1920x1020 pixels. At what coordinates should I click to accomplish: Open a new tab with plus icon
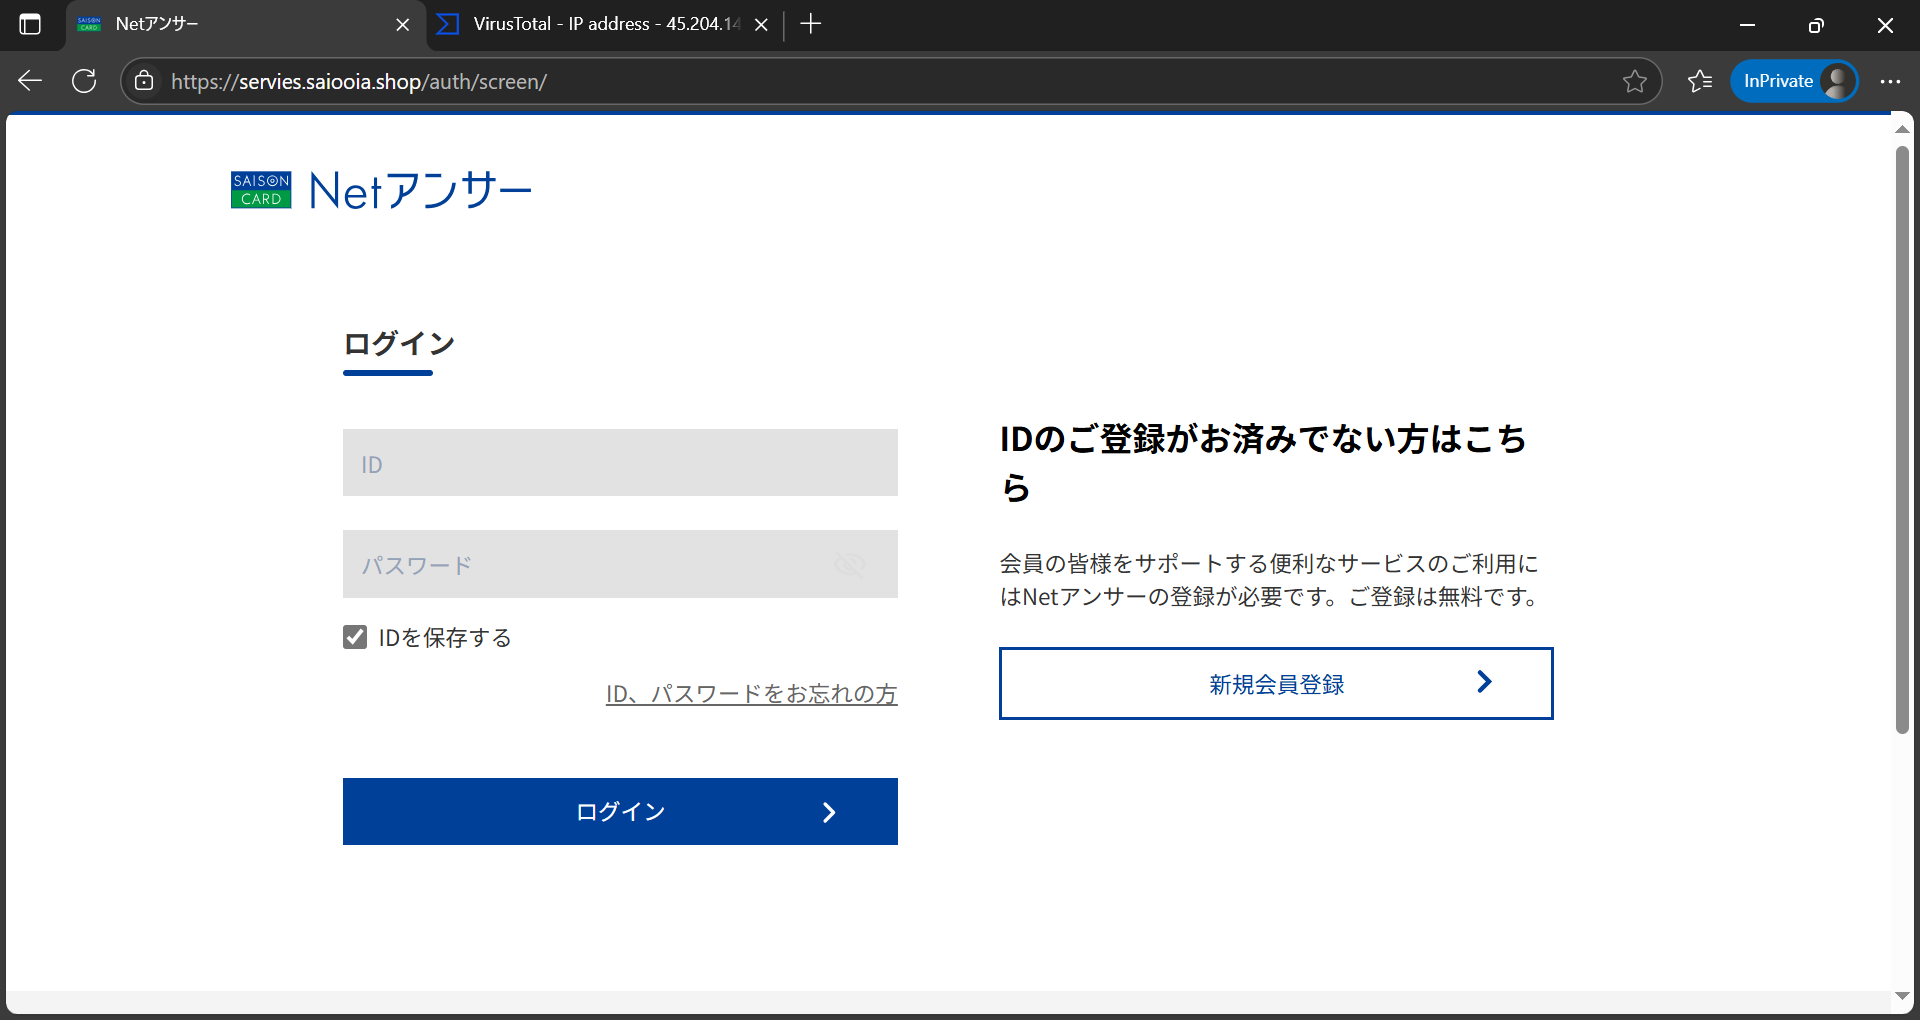pos(811,24)
